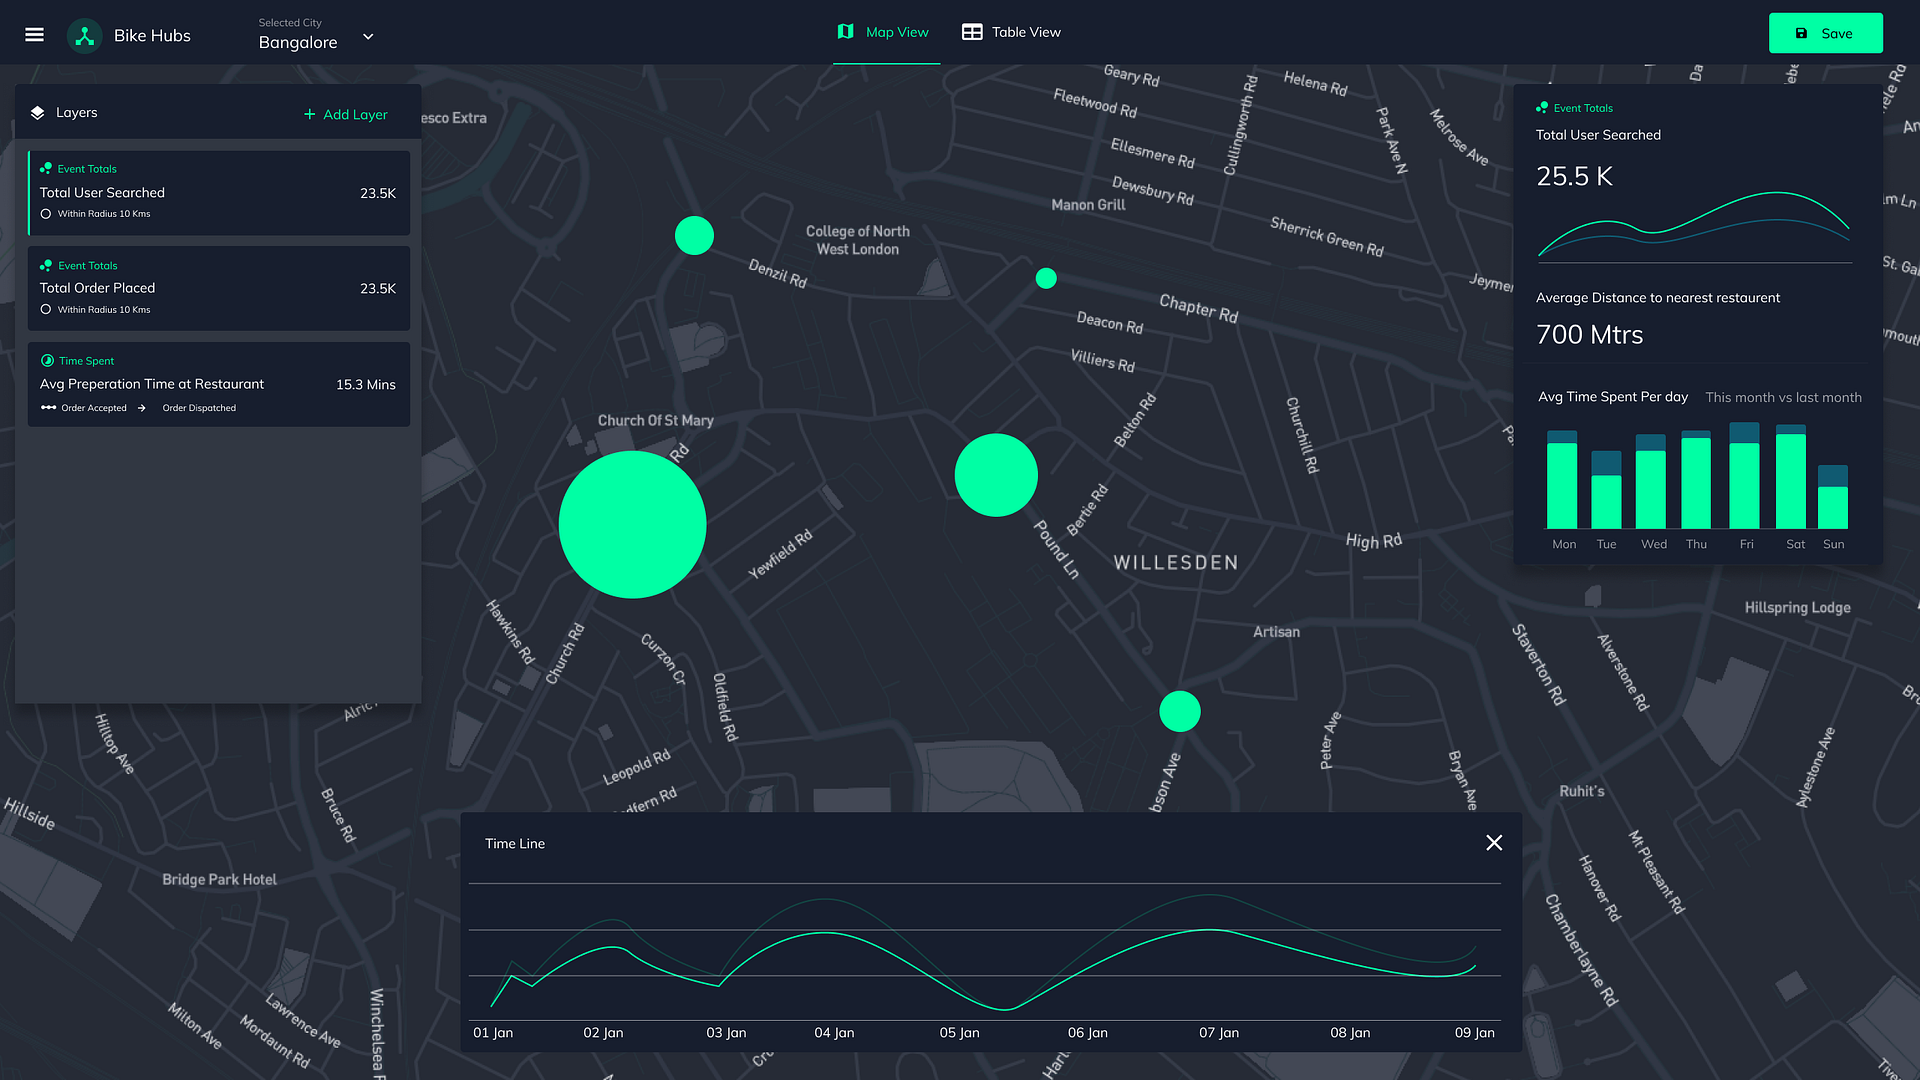Click the Time Spent clock icon
The image size is (1920, 1080).
tap(47, 361)
